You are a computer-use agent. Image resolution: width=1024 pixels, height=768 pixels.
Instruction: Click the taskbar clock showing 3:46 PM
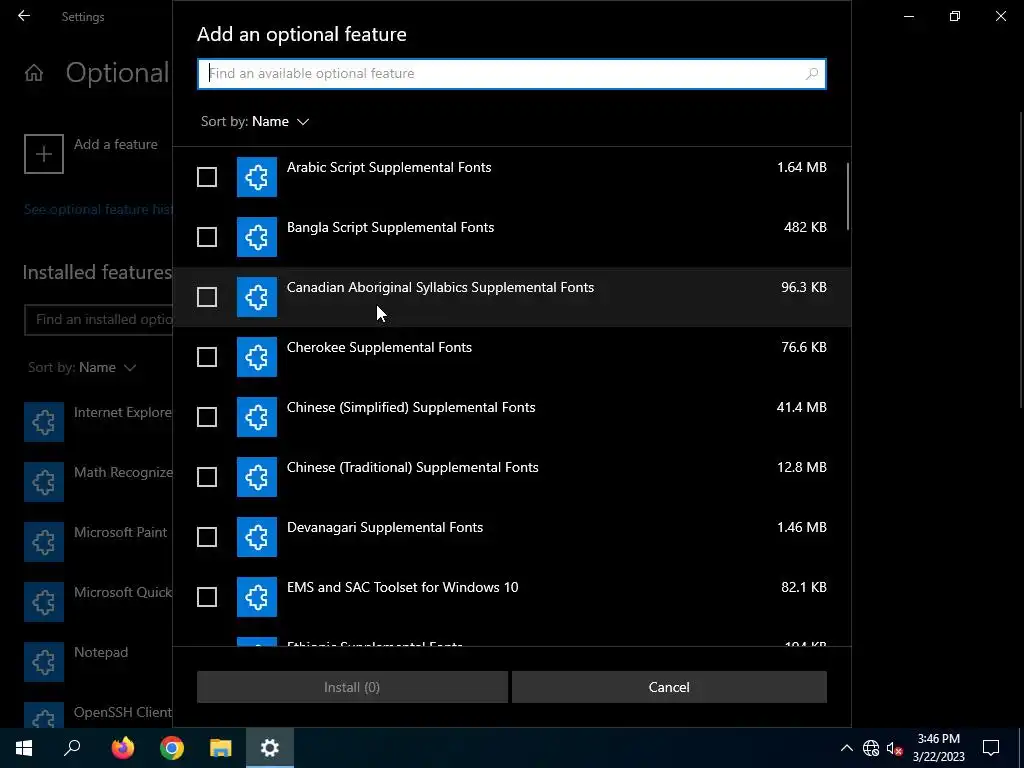tap(938, 748)
